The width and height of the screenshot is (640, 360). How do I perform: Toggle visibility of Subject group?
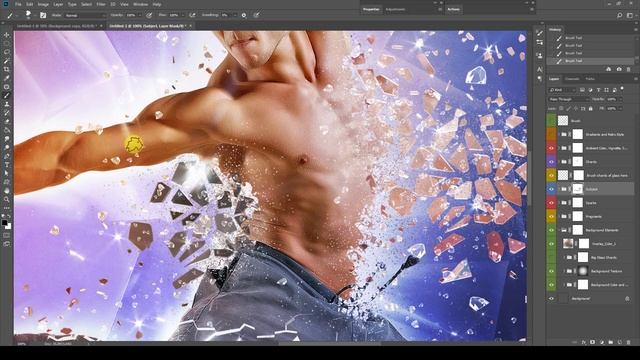pos(551,189)
